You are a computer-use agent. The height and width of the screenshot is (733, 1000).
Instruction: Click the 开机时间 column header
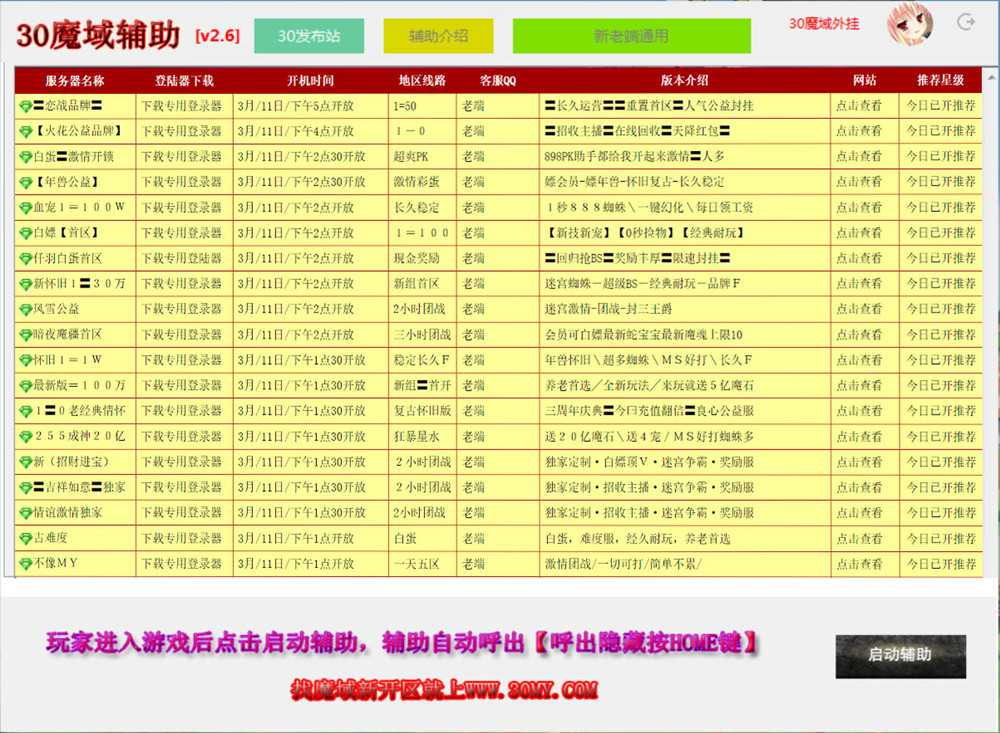tap(310, 80)
